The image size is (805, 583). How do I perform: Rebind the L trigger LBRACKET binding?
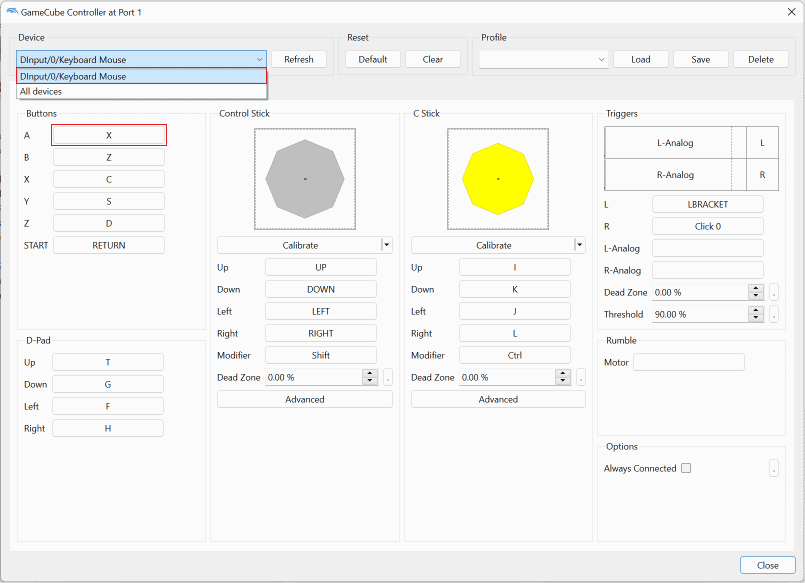[x=707, y=203]
